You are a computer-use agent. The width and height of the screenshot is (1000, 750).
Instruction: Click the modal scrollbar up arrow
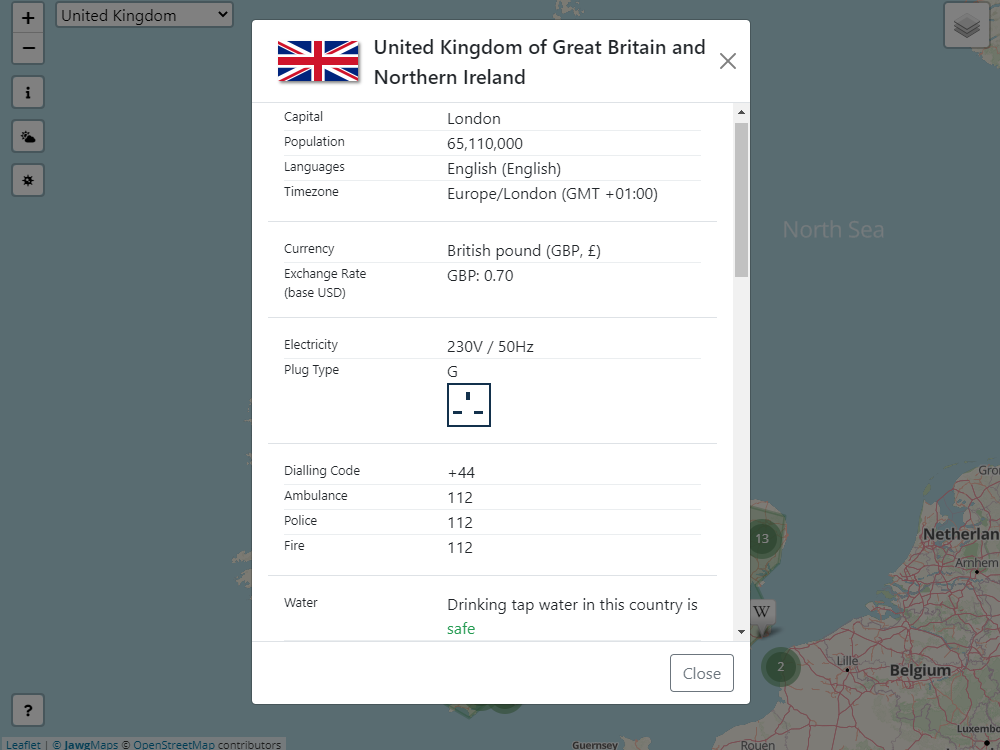click(x=741, y=112)
